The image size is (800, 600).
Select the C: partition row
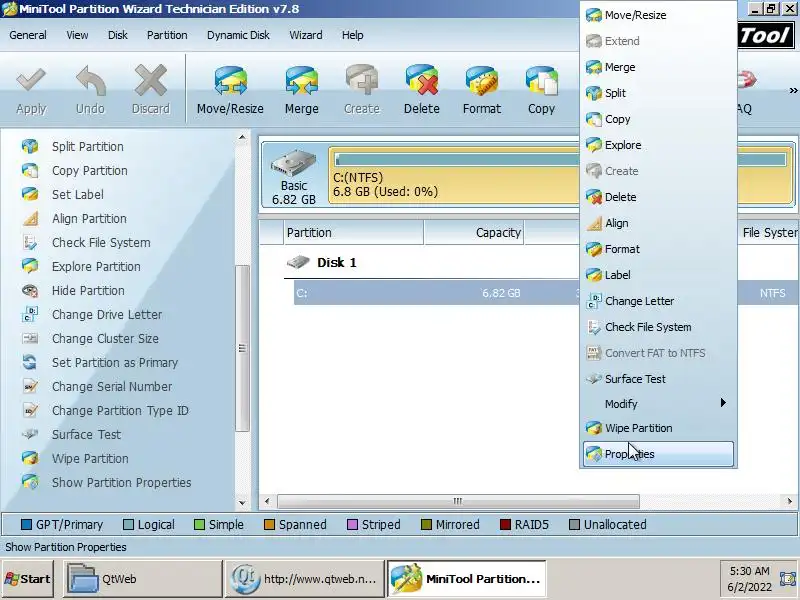coord(546,293)
